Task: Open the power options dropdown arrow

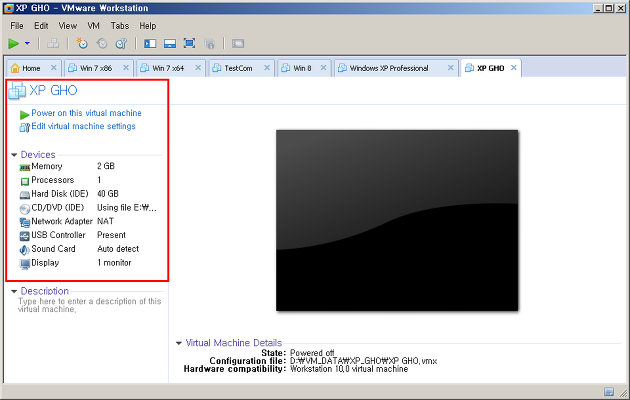Action: tap(27, 43)
